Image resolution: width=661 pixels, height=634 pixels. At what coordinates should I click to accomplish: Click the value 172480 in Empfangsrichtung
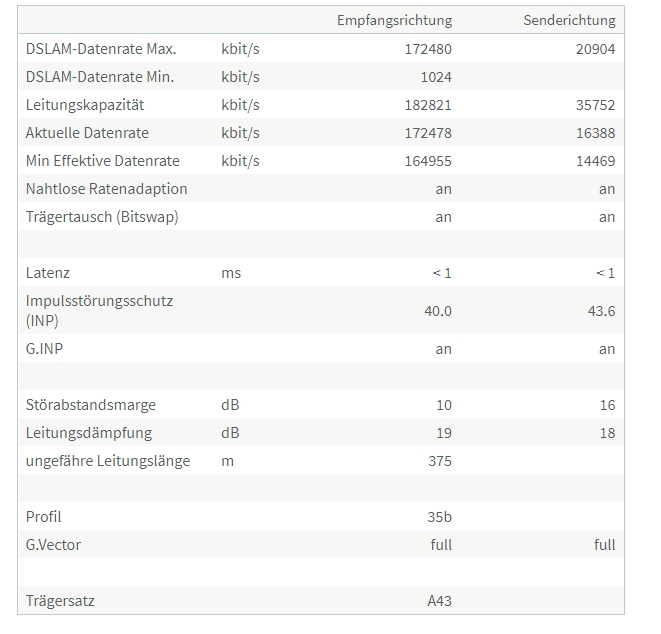(428, 49)
